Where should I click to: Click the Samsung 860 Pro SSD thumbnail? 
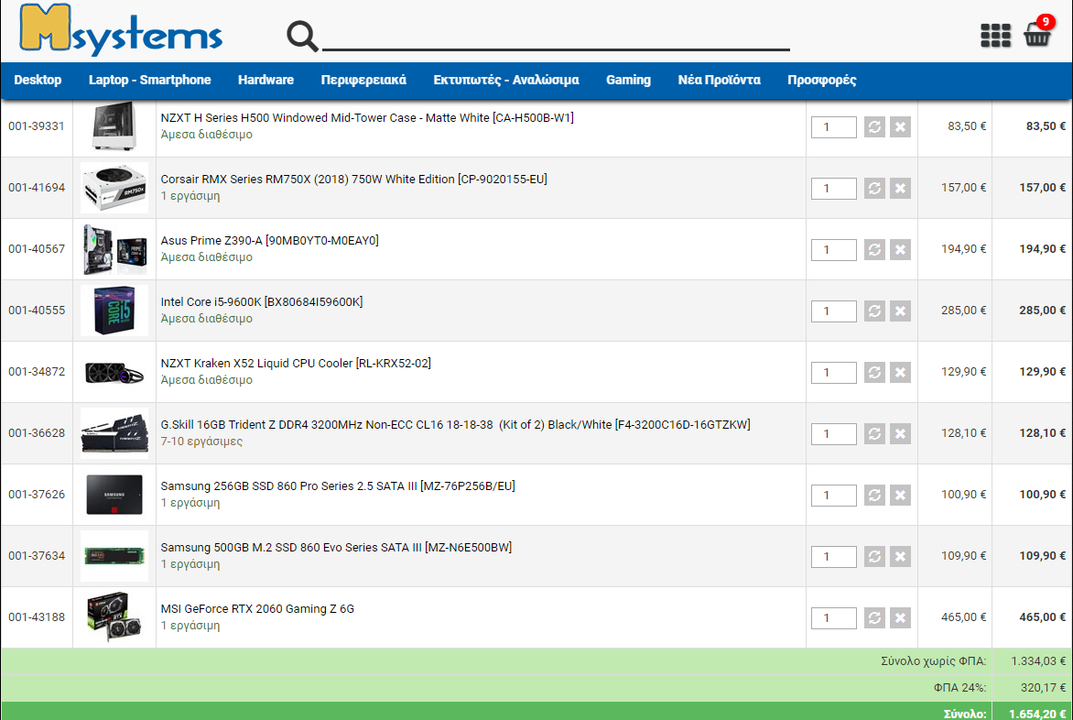tap(114, 495)
